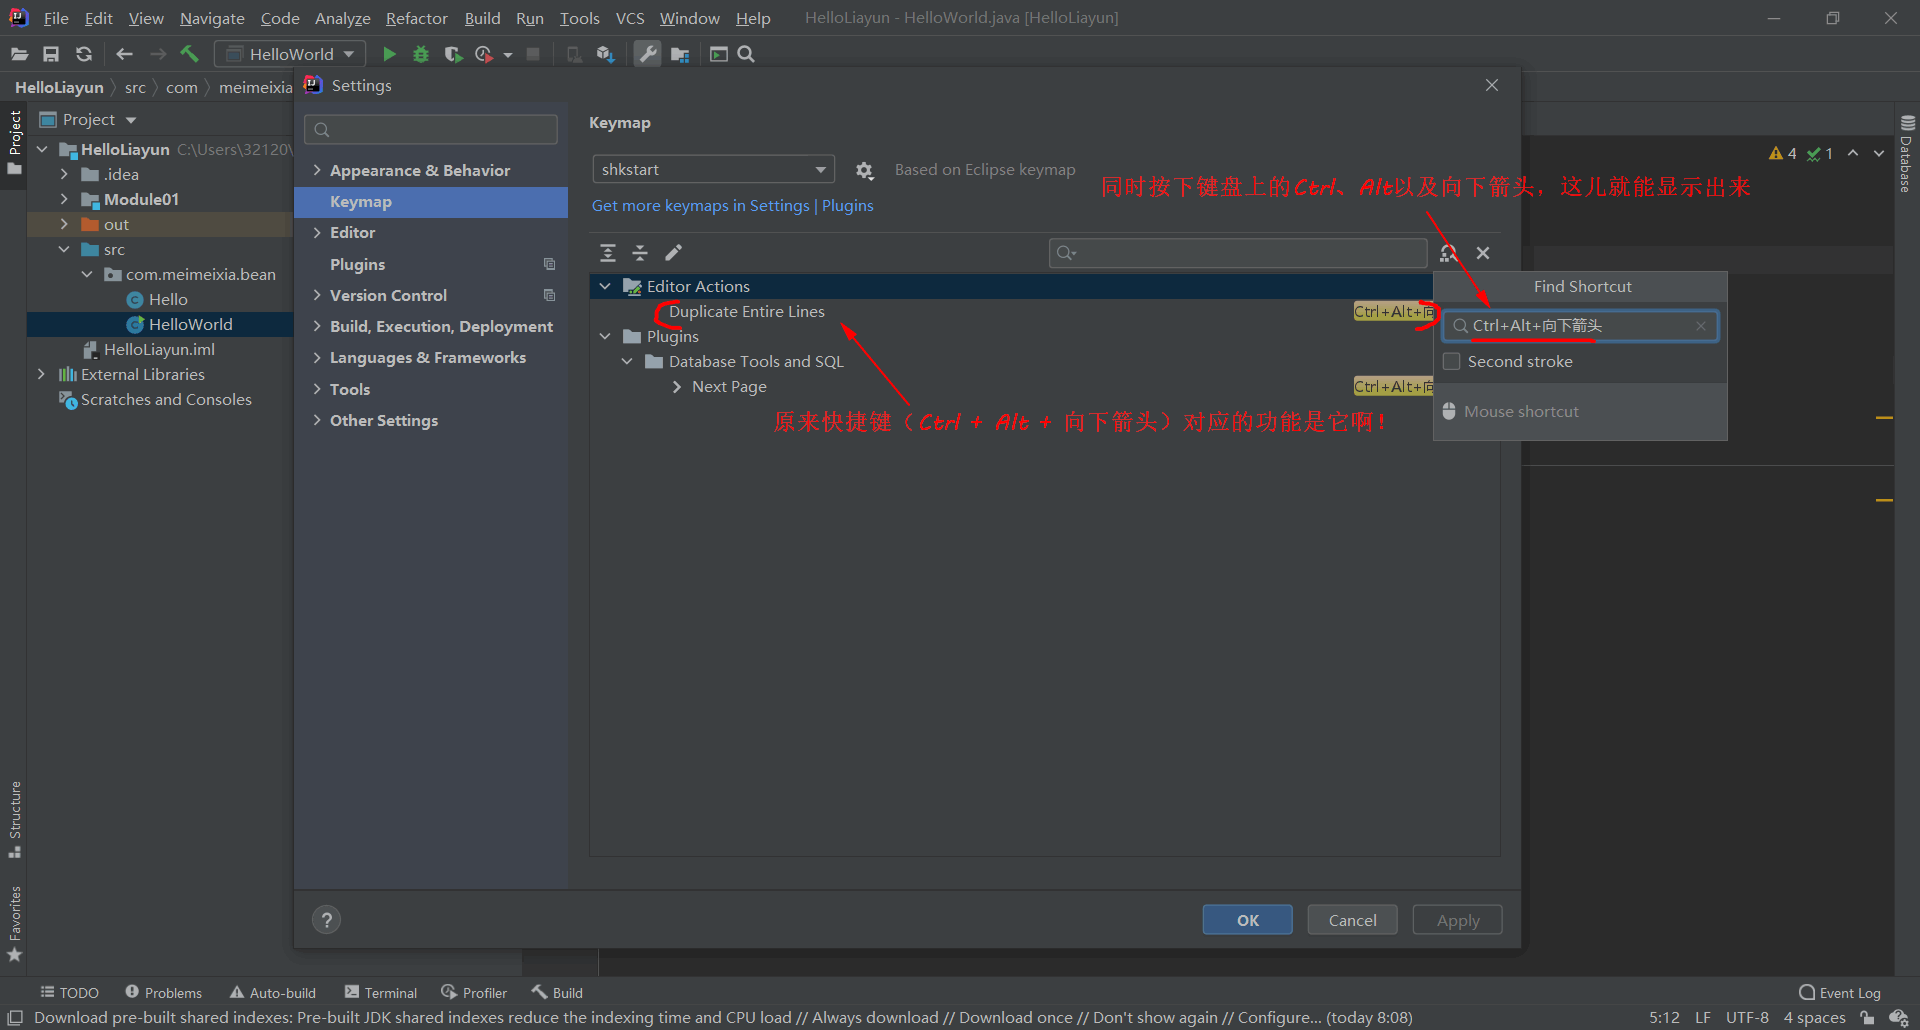Navigate back with the left arrow icon
Screen dimensions: 1920x1030
point(124,54)
